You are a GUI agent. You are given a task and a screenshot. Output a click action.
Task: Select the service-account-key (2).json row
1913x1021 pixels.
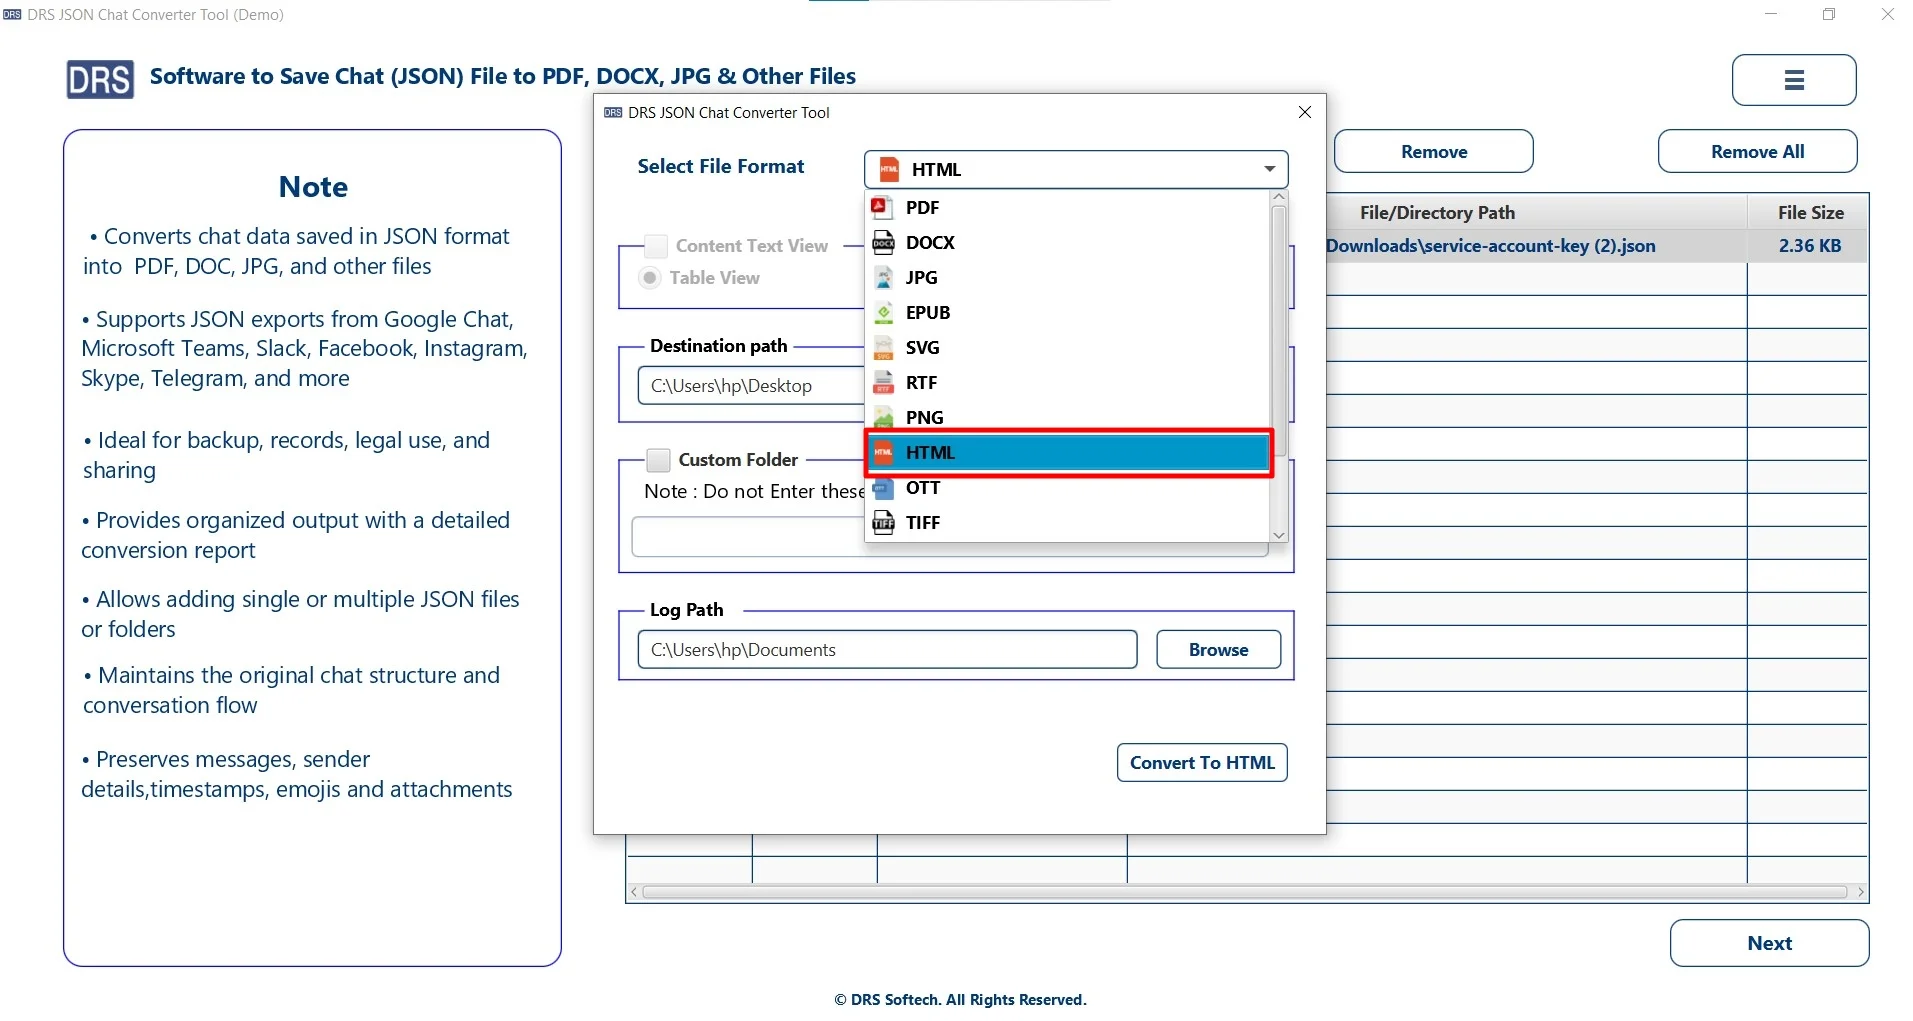tap(1596, 246)
